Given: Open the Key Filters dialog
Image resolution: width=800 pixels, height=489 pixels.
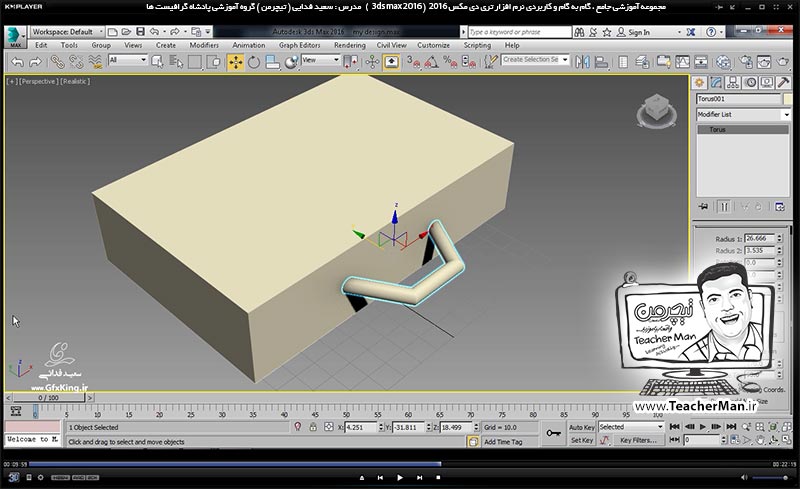Looking at the screenshot, I should pos(638,440).
